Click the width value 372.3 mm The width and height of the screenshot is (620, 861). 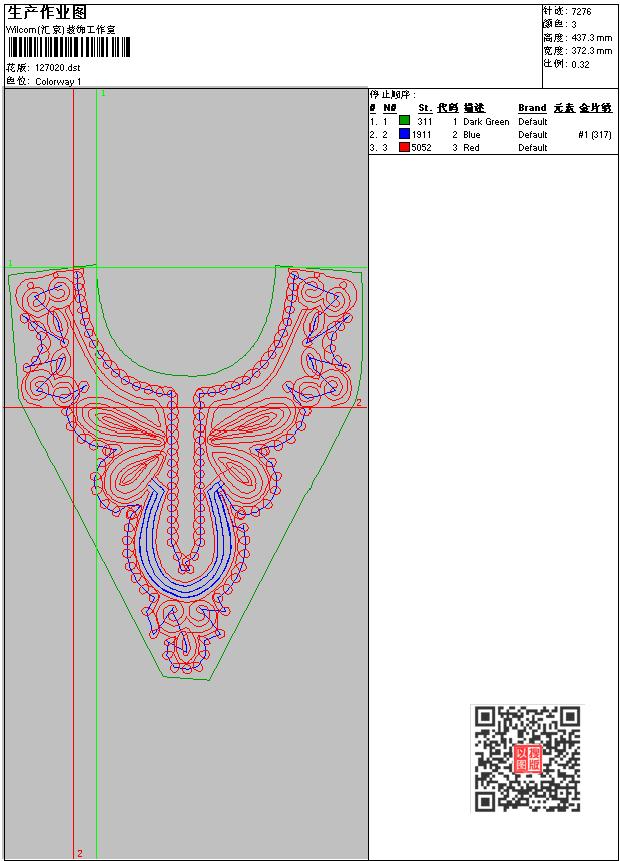[591, 51]
